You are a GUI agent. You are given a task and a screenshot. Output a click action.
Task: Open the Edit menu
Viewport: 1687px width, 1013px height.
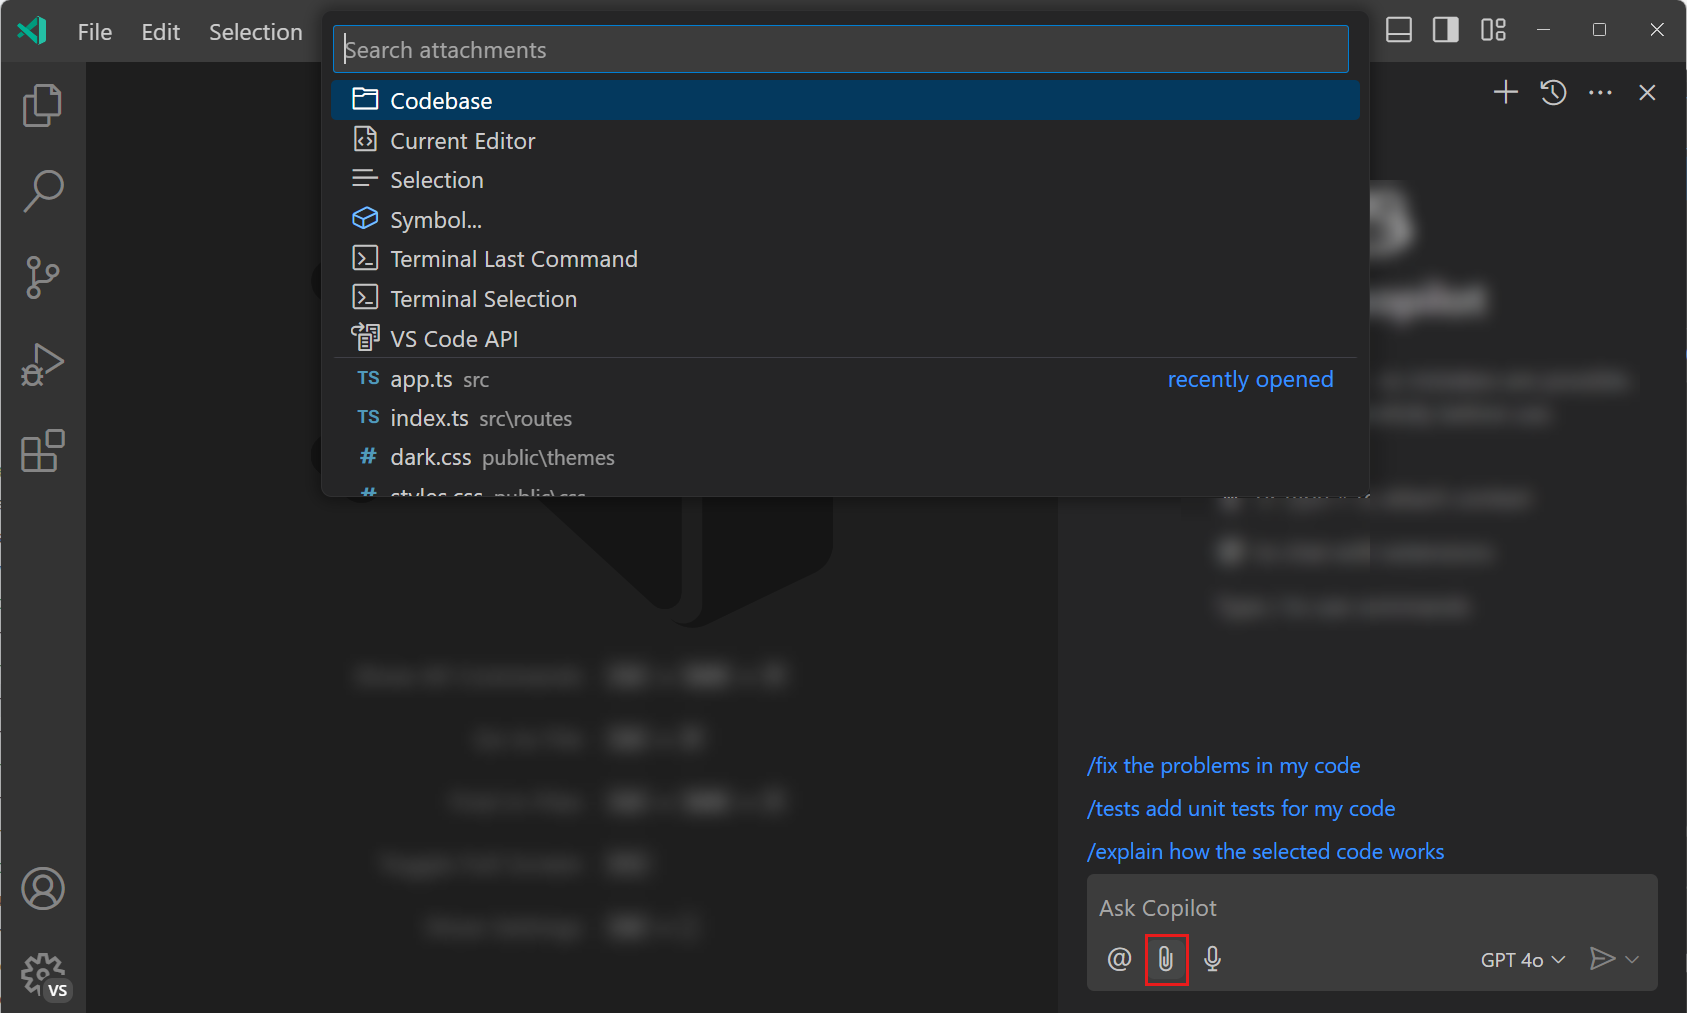(x=160, y=32)
